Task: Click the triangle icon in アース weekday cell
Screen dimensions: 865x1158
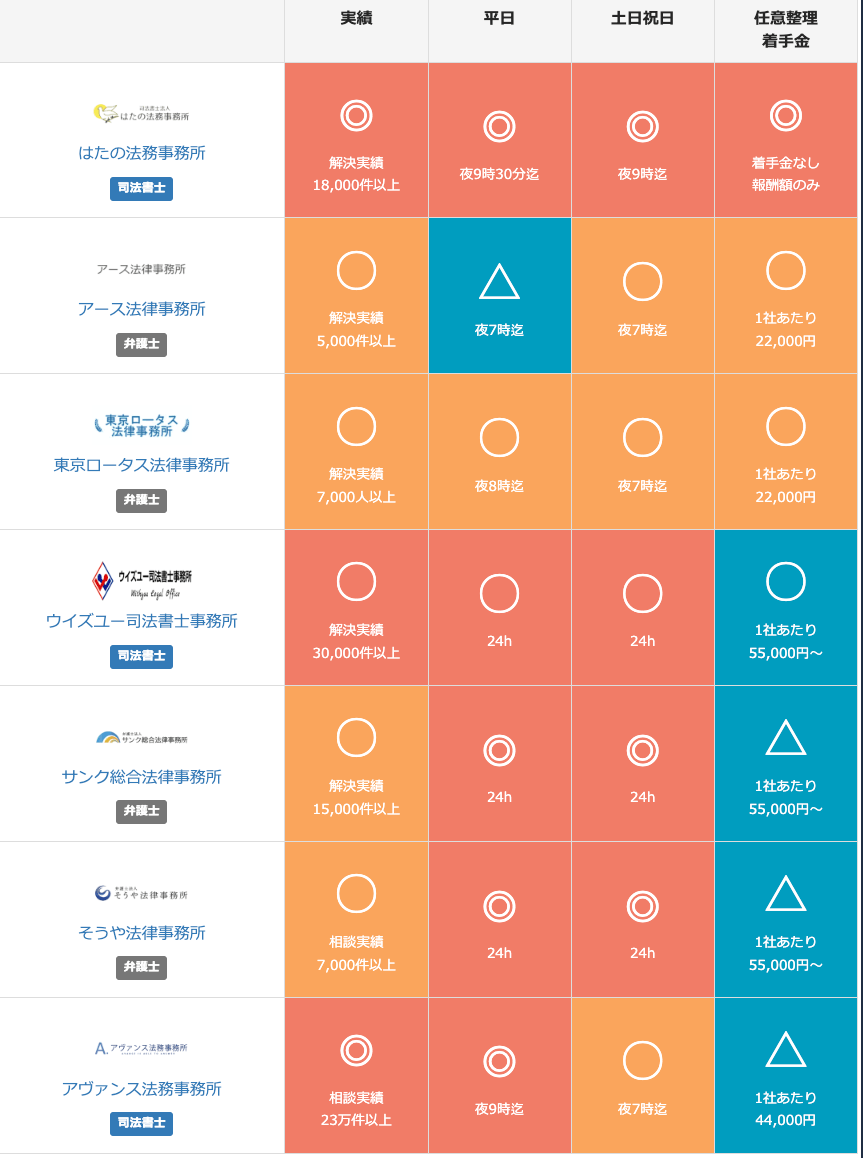Action: (x=499, y=282)
